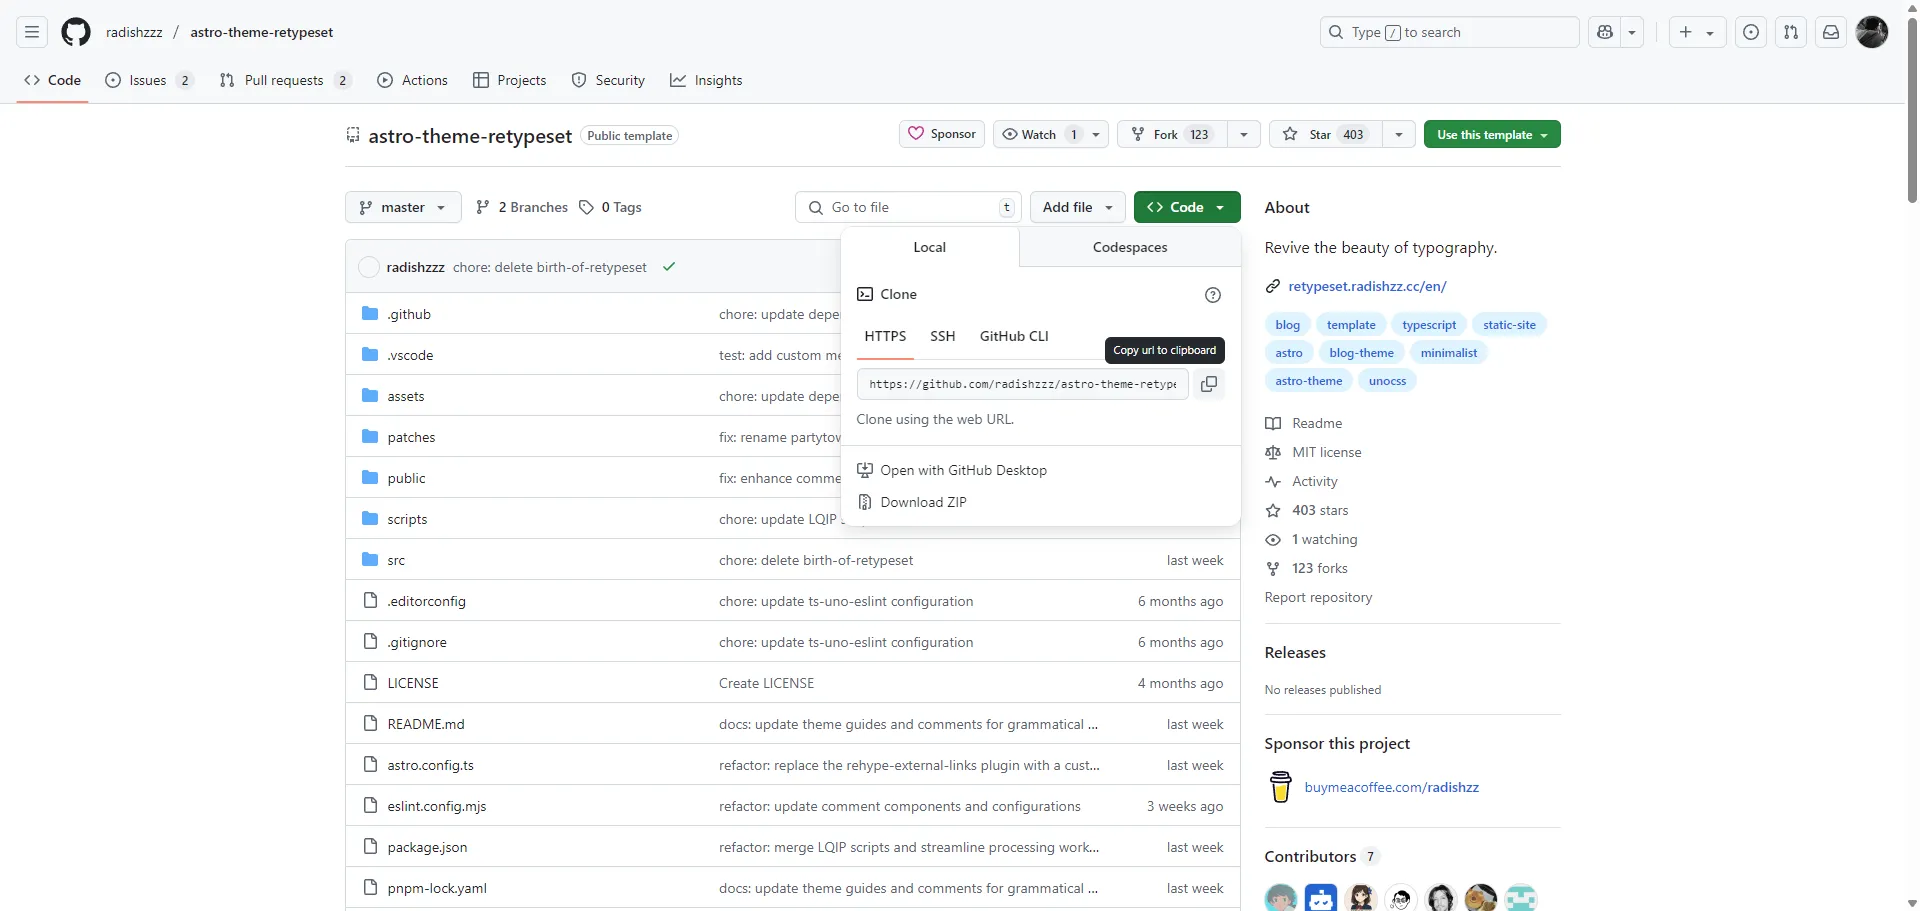
Task: Open the Issues tab
Action: 148,80
